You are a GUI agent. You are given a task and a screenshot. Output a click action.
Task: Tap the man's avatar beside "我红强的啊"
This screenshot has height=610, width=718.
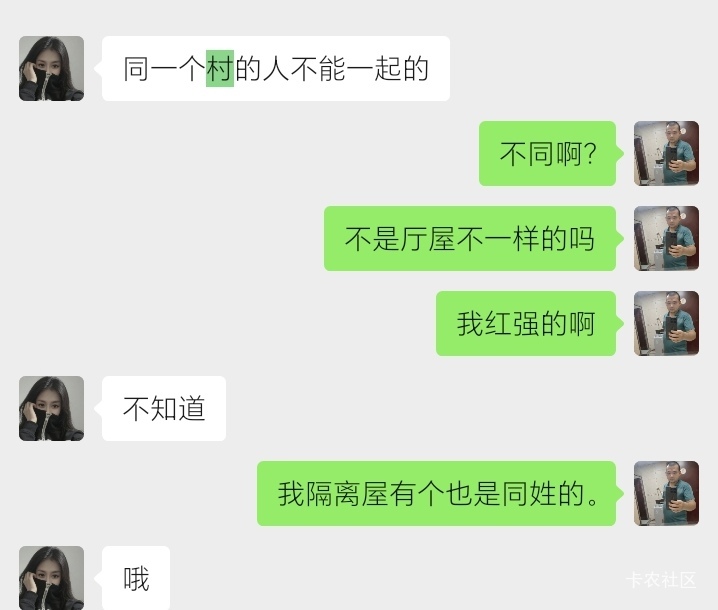(x=666, y=323)
